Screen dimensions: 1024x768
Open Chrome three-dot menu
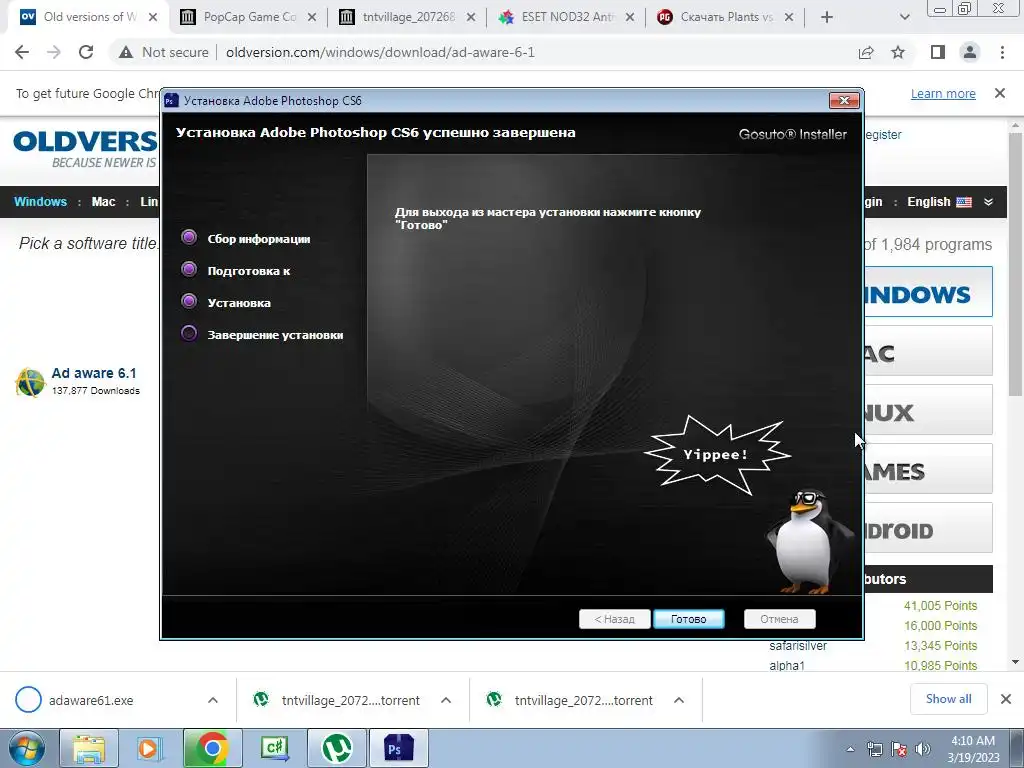1002,52
